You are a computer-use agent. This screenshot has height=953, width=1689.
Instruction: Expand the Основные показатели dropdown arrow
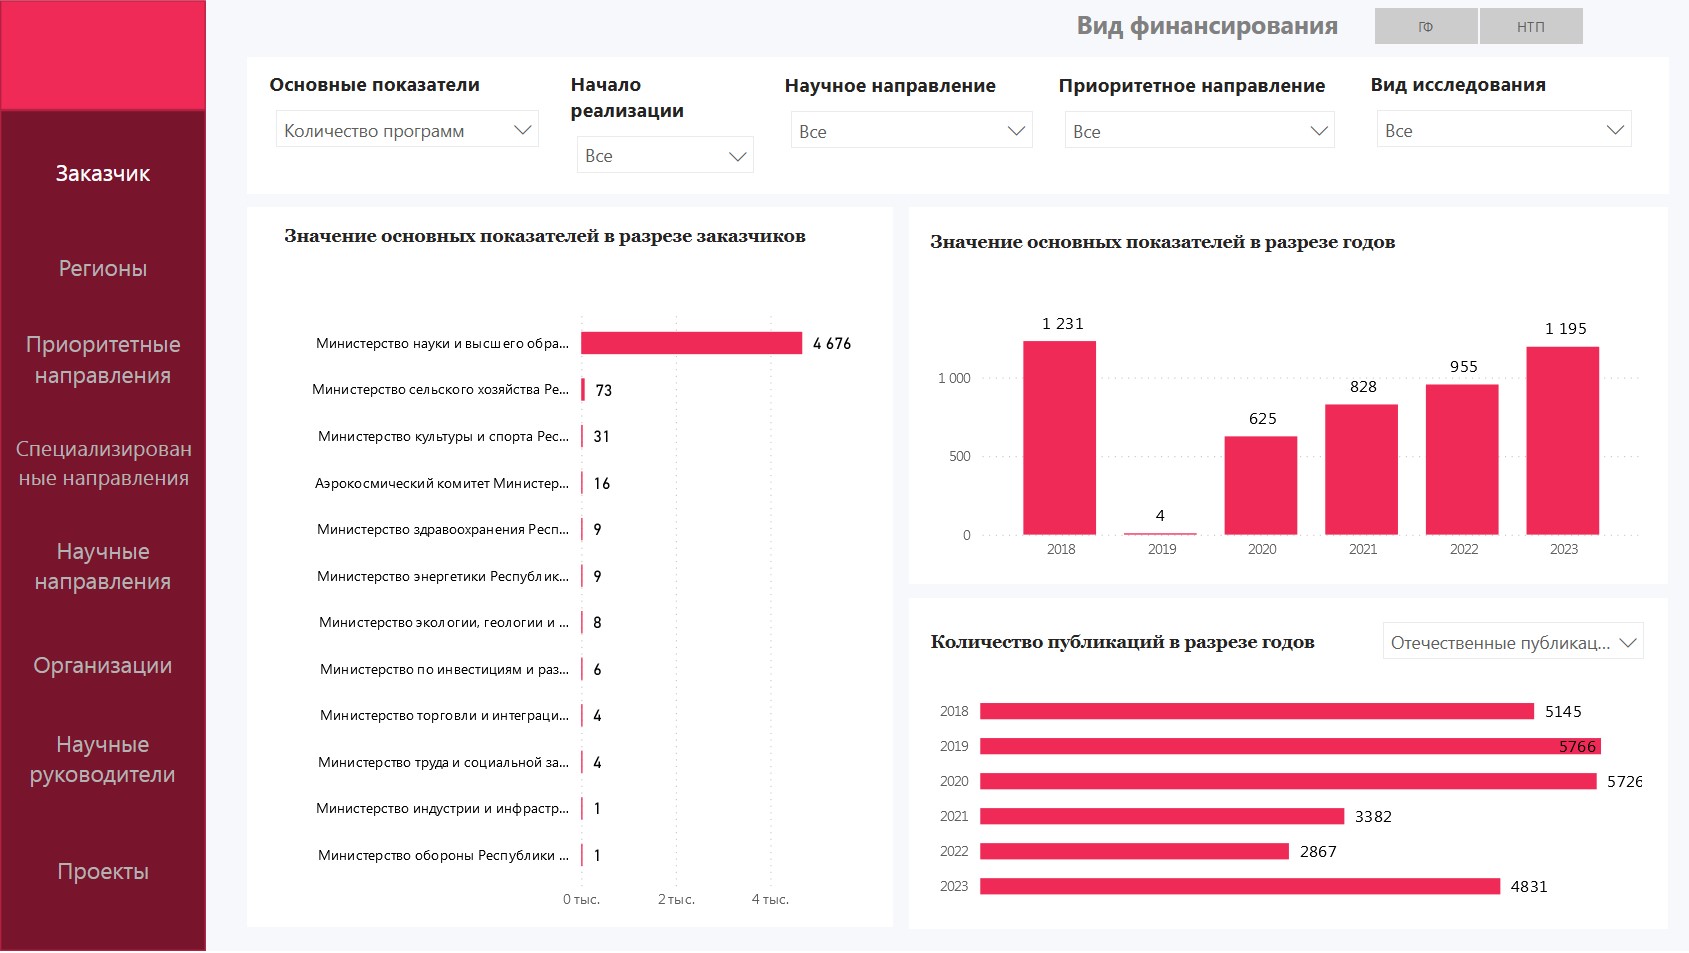tap(522, 130)
